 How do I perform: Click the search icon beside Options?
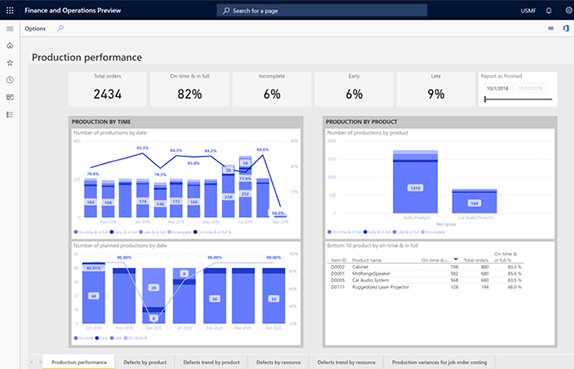point(60,28)
